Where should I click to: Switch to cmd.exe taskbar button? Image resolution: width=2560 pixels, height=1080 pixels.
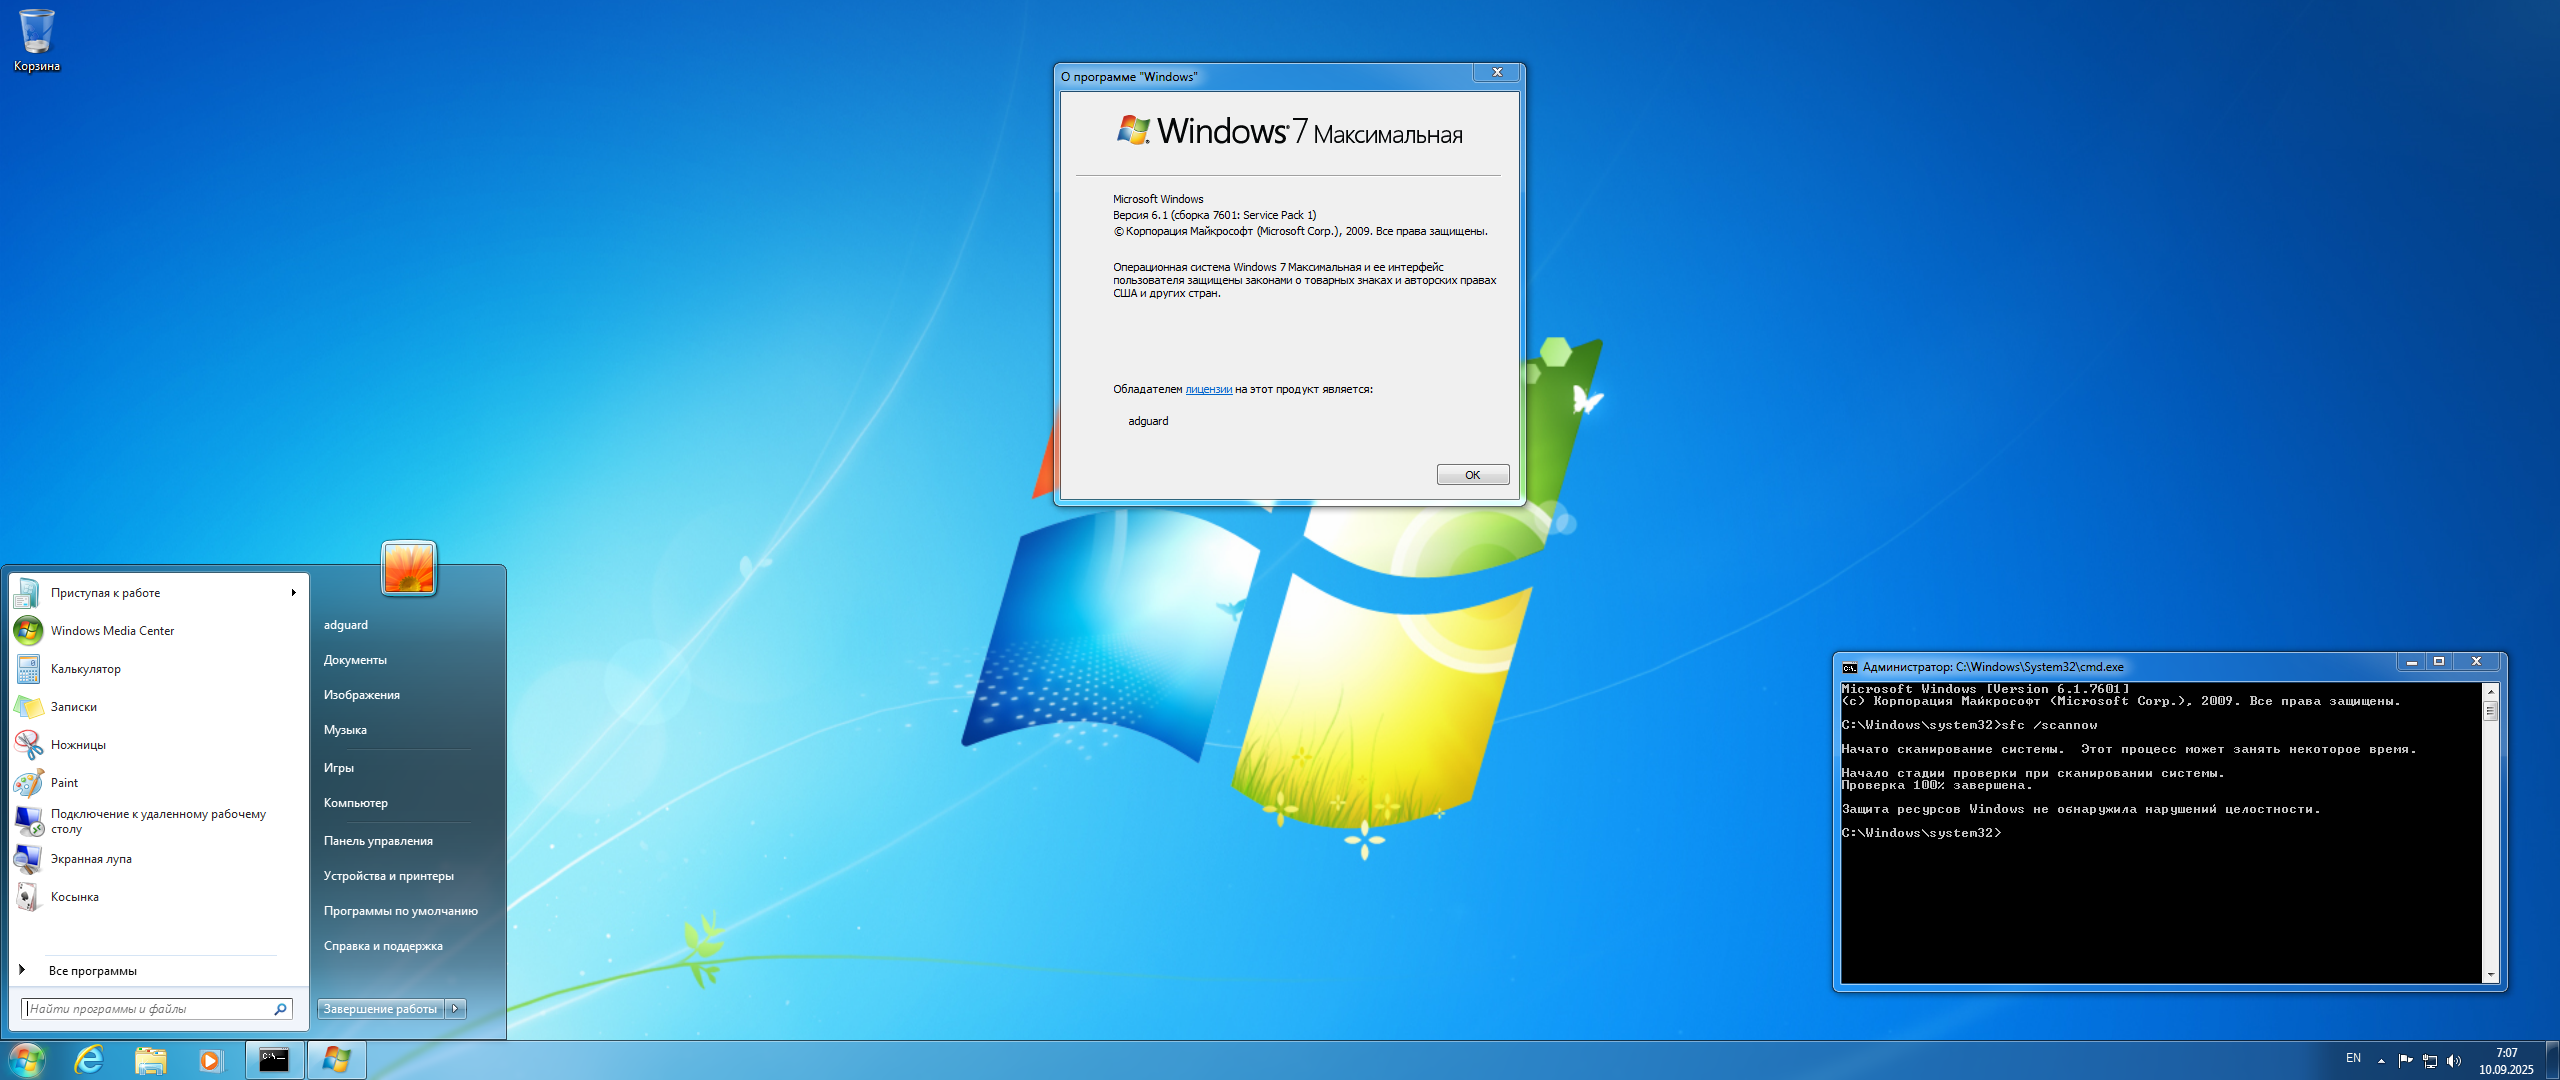click(x=274, y=1060)
